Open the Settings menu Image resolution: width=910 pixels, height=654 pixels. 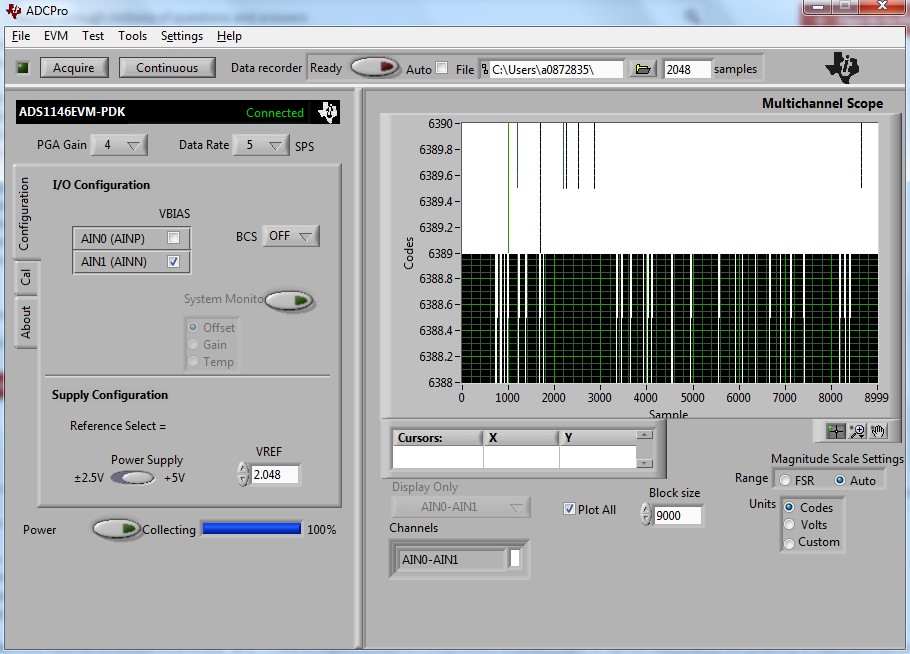pyautogui.click(x=182, y=36)
